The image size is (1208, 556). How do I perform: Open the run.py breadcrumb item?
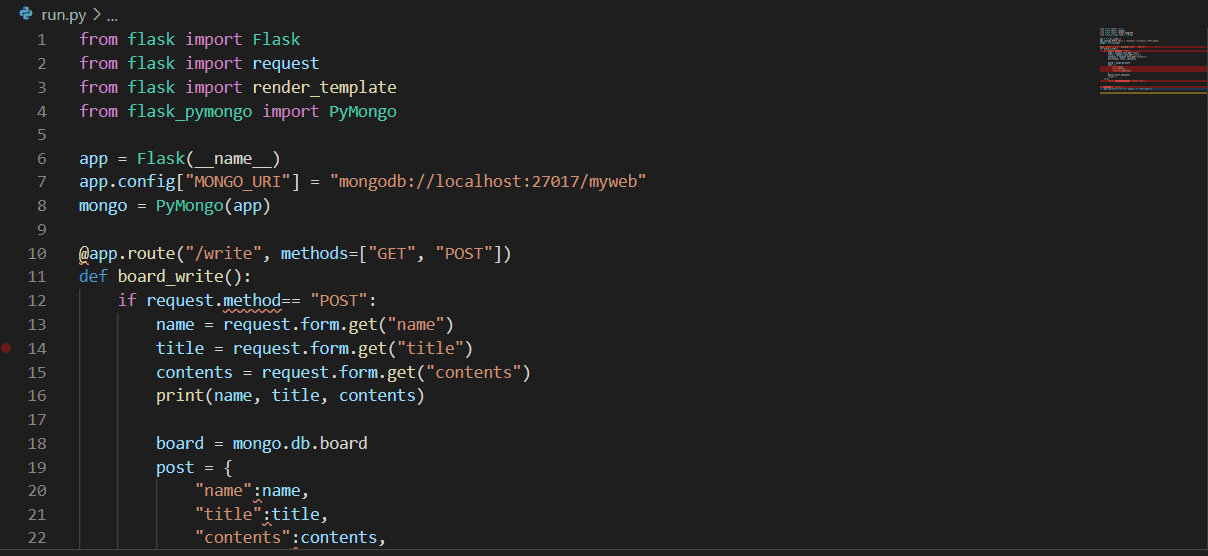point(63,16)
